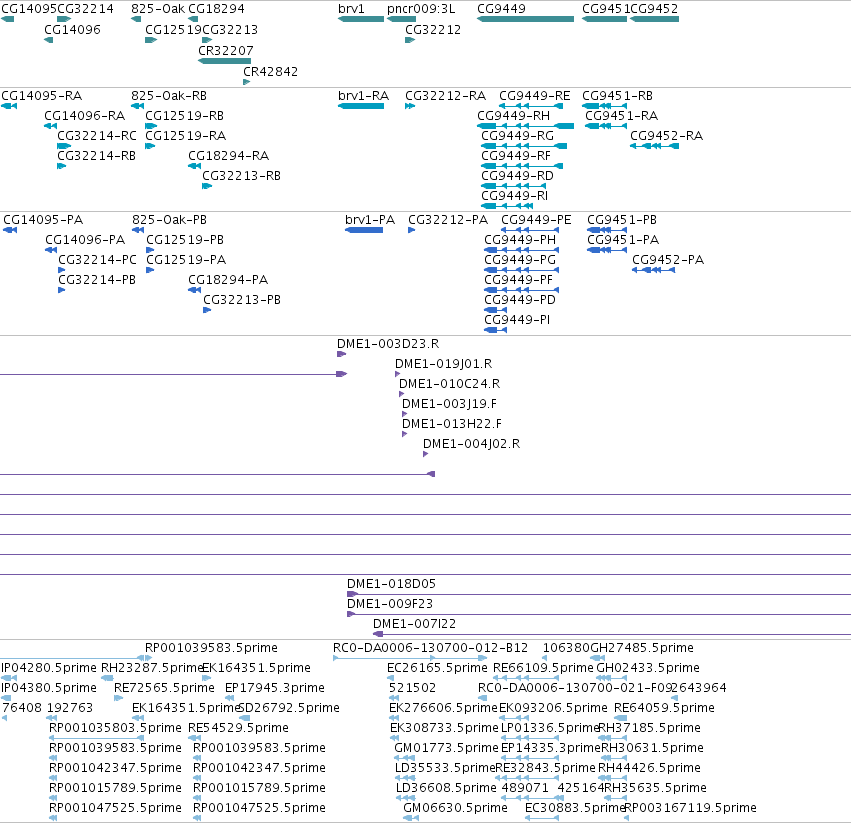Click EST GM06630.5prime
This screenshot has width=851, height=823.
(x=455, y=808)
